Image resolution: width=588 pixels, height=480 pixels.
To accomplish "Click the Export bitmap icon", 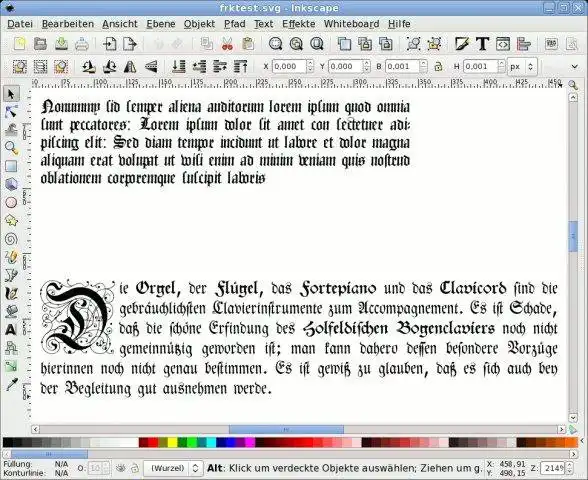I will click(130, 44).
